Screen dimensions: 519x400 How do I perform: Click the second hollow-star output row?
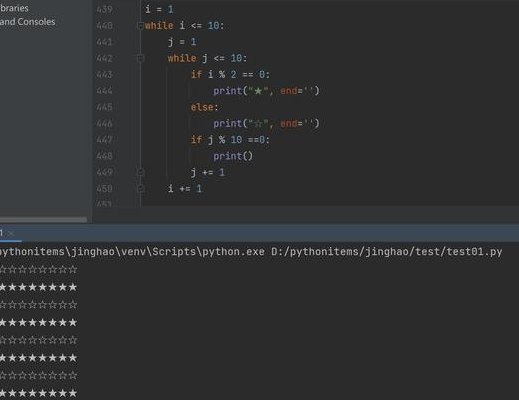[38, 305]
